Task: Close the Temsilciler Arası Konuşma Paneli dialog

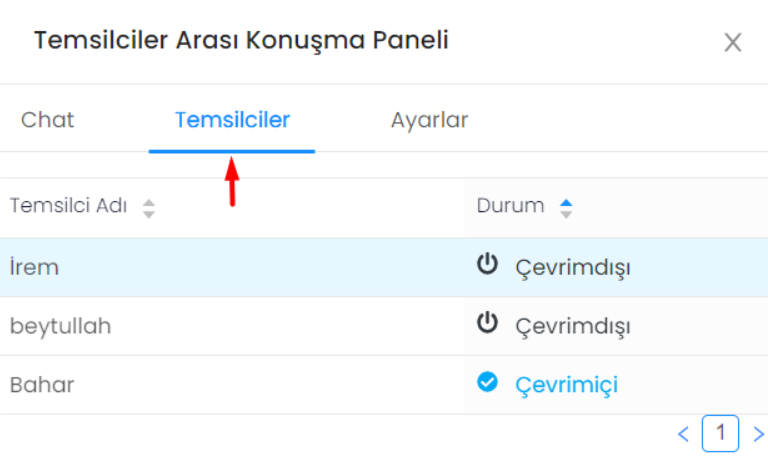Action: click(733, 42)
